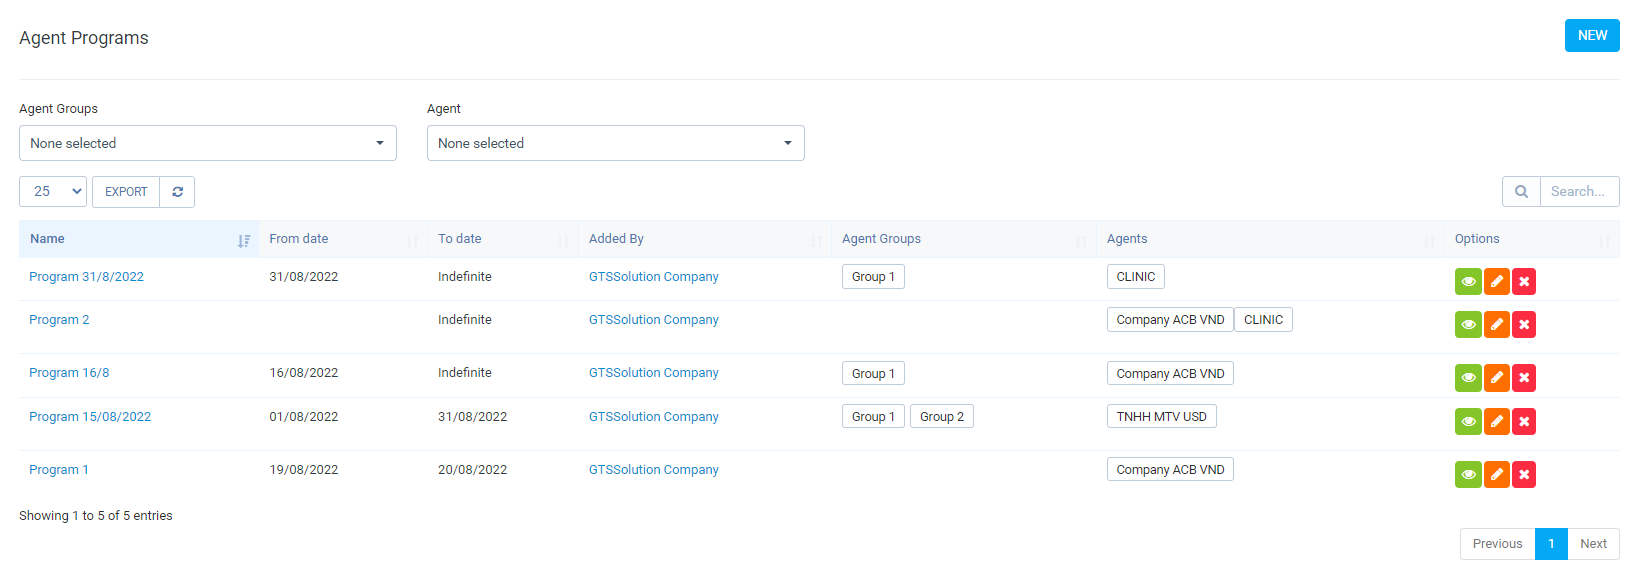
Task: Click Company ACB VND tag in Program 1 row
Action: [x=1170, y=470]
